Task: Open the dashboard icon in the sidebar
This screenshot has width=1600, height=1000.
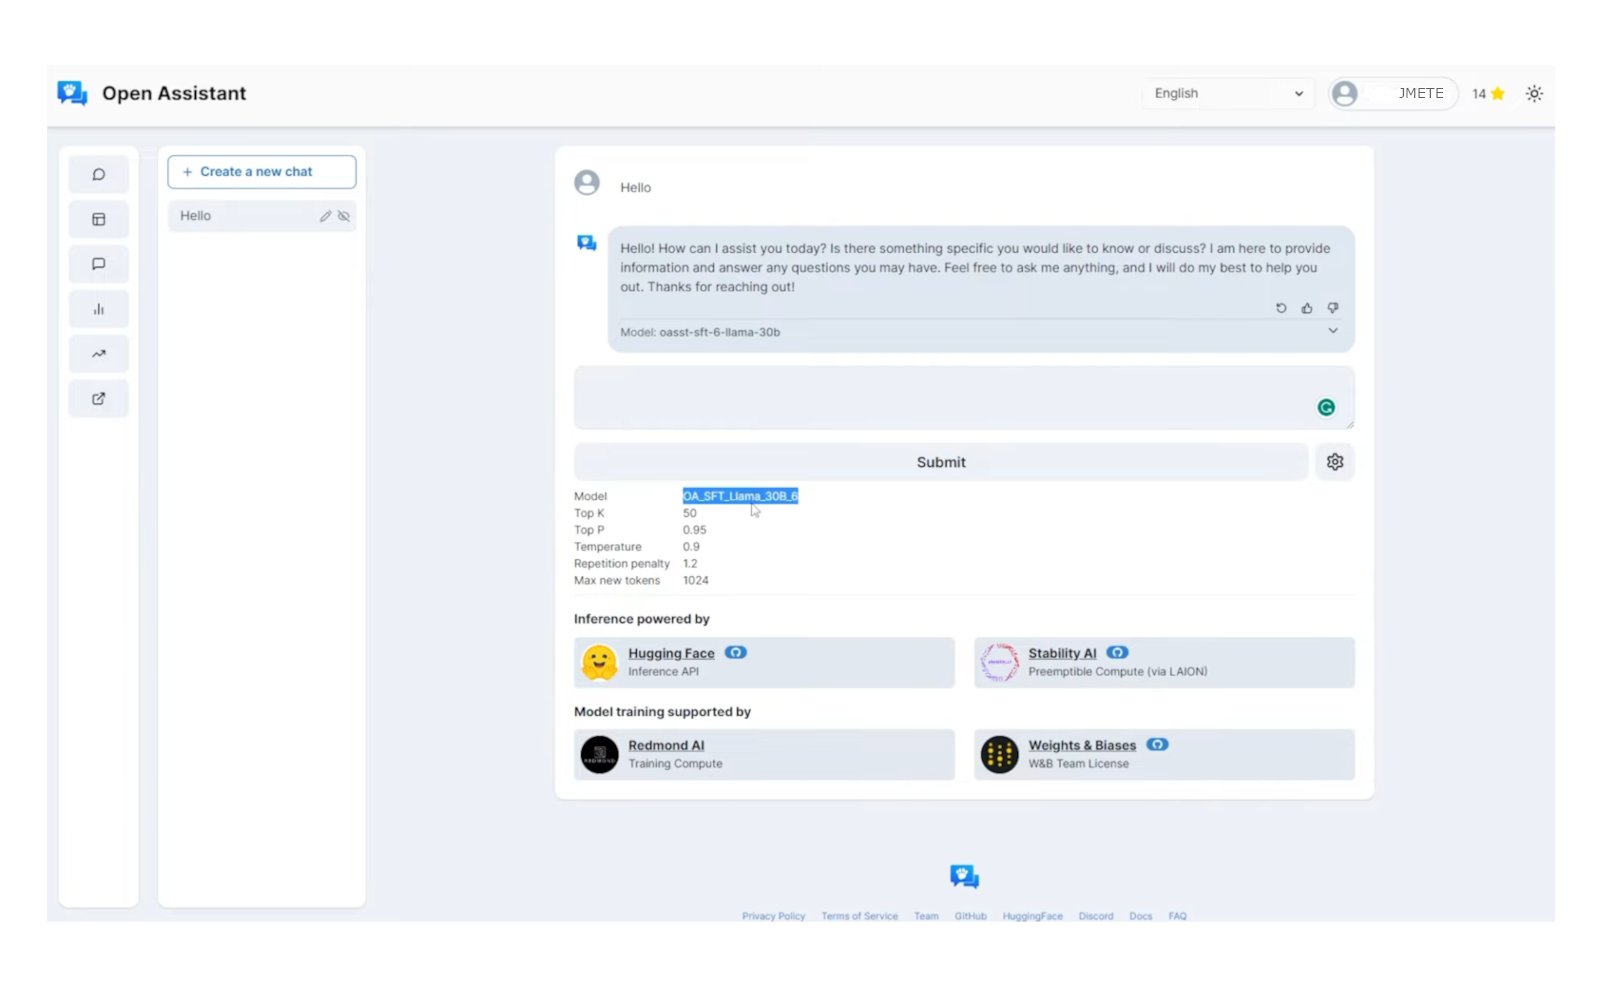Action: pos(98,219)
